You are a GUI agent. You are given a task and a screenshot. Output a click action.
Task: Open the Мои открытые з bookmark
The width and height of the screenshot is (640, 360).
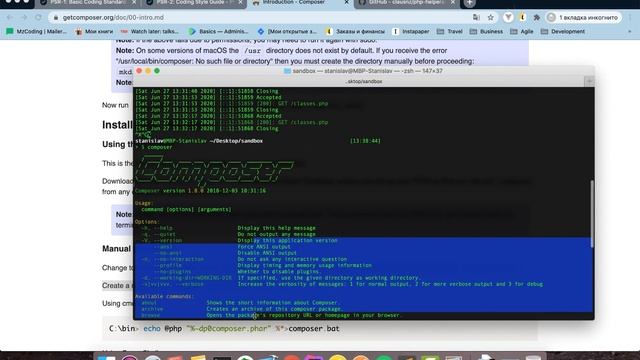[x=287, y=31]
